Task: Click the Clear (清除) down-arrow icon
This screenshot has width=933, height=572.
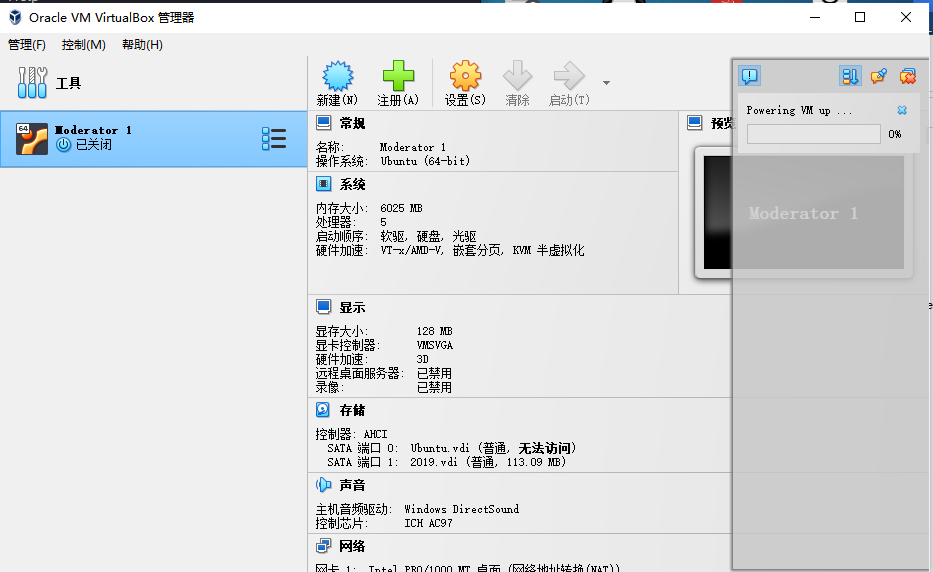Action: pyautogui.click(x=517, y=76)
